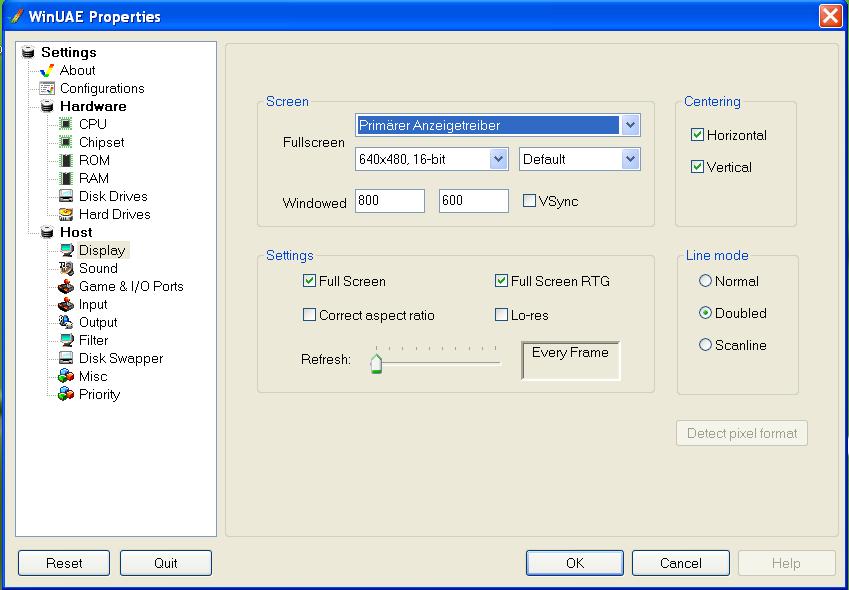The width and height of the screenshot is (849, 590).
Task: Select the RAM tree entry
Action: coord(94,178)
